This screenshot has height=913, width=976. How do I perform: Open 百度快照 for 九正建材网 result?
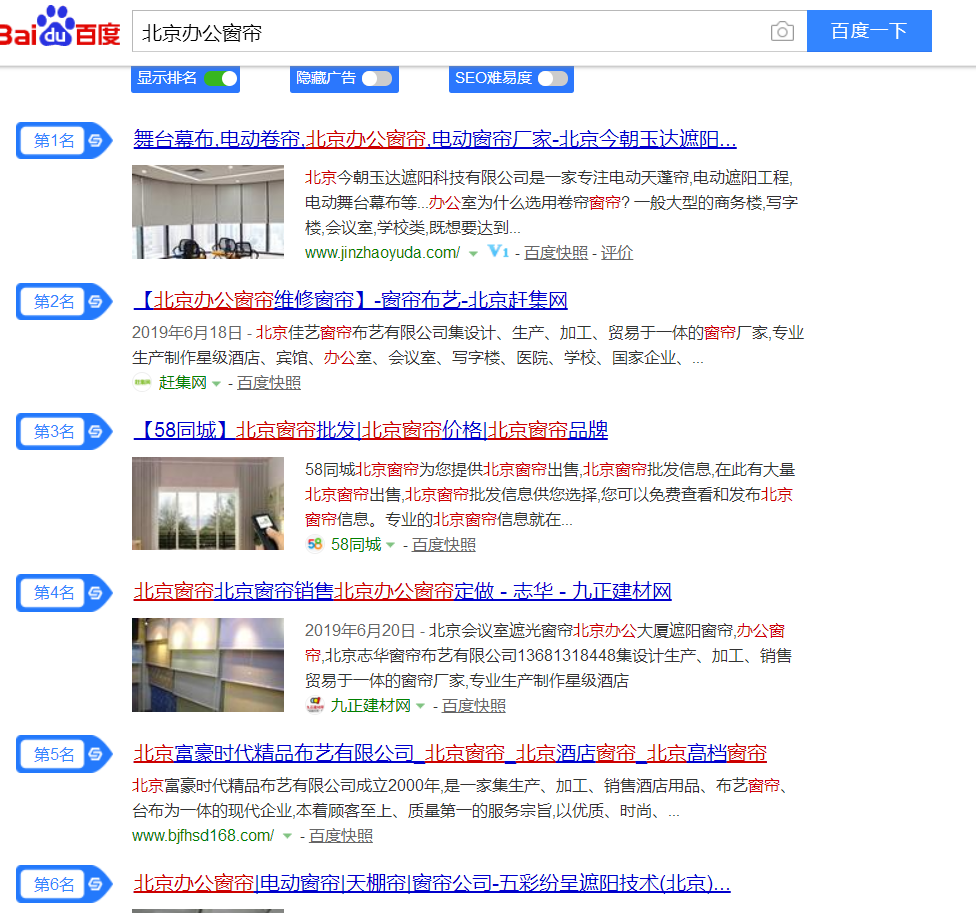(x=473, y=706)
